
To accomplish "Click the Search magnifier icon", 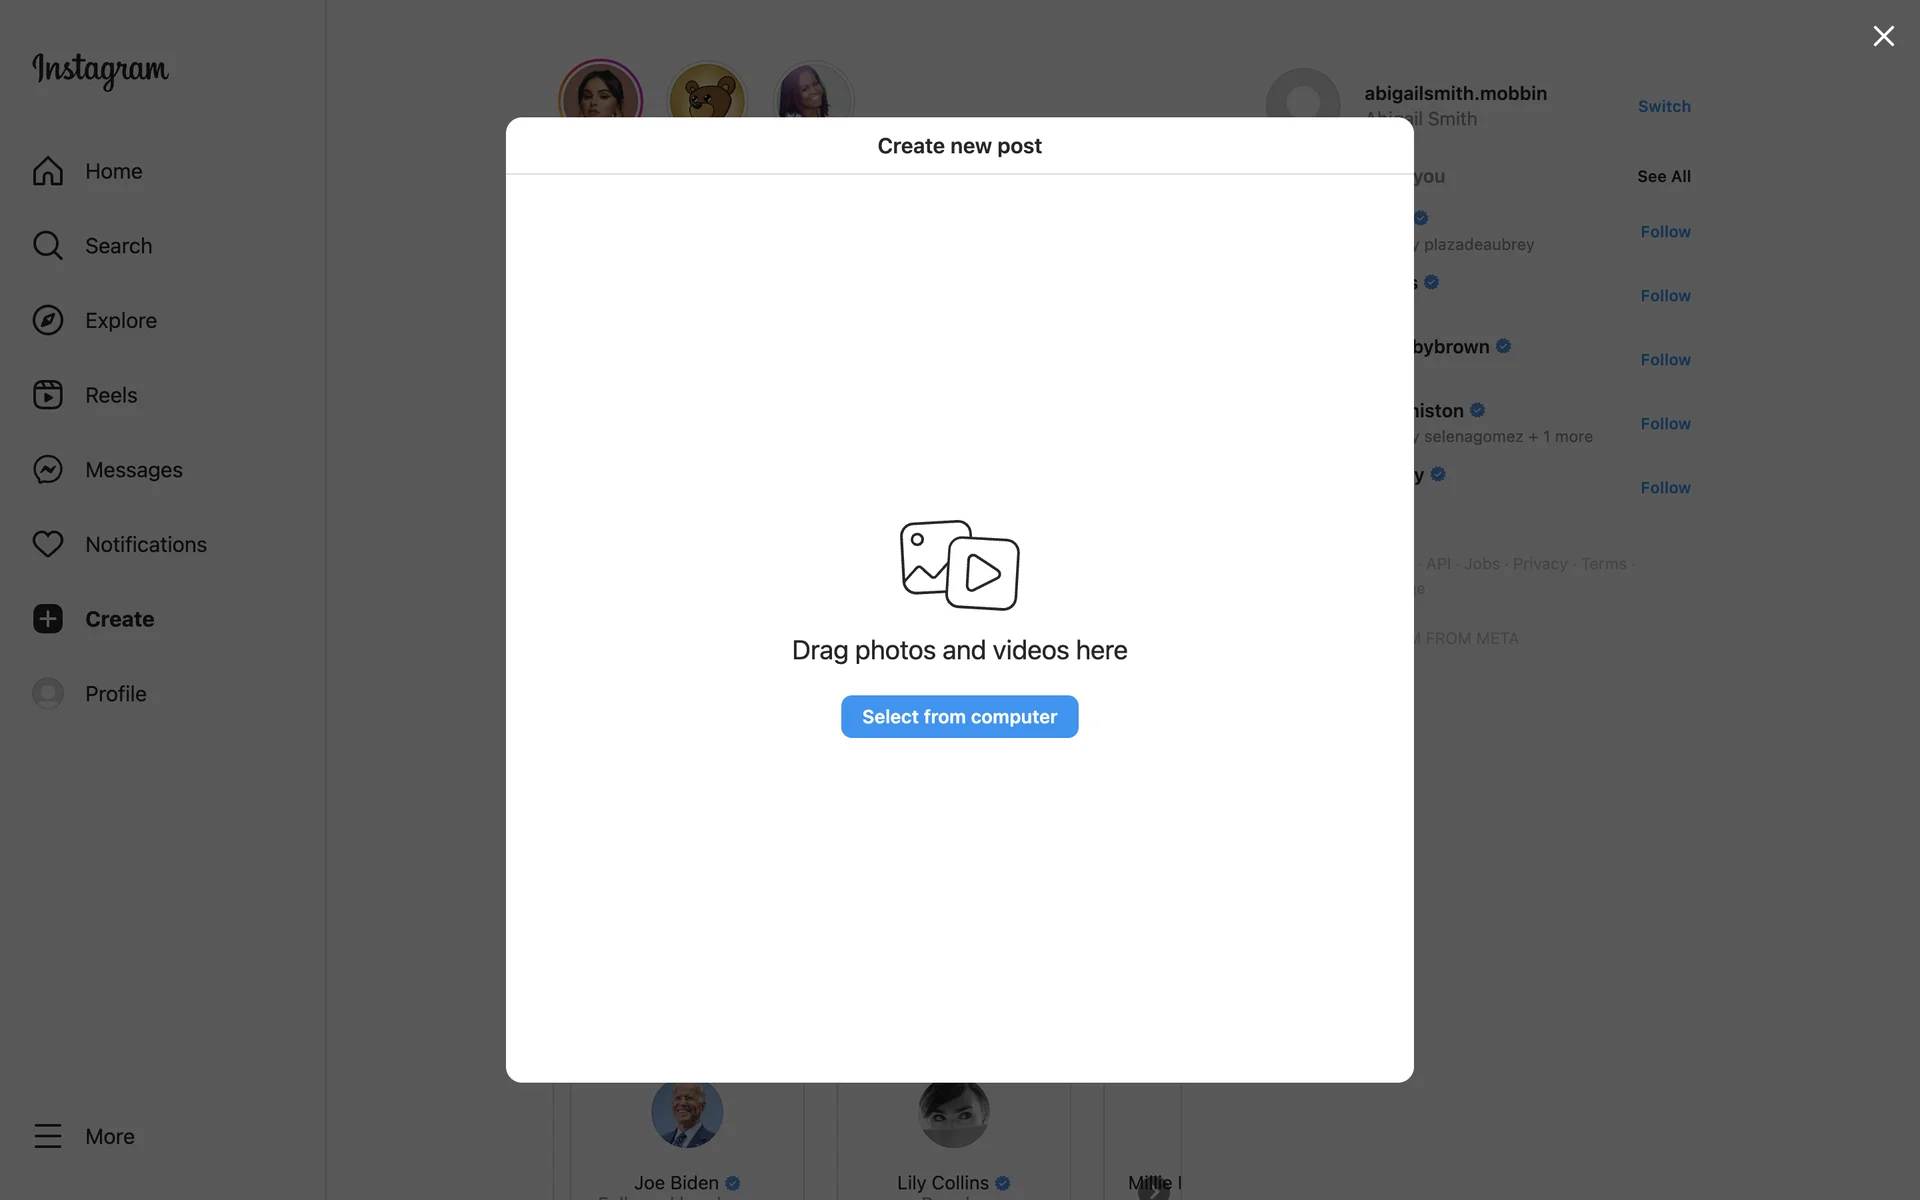I will (47, 245).
